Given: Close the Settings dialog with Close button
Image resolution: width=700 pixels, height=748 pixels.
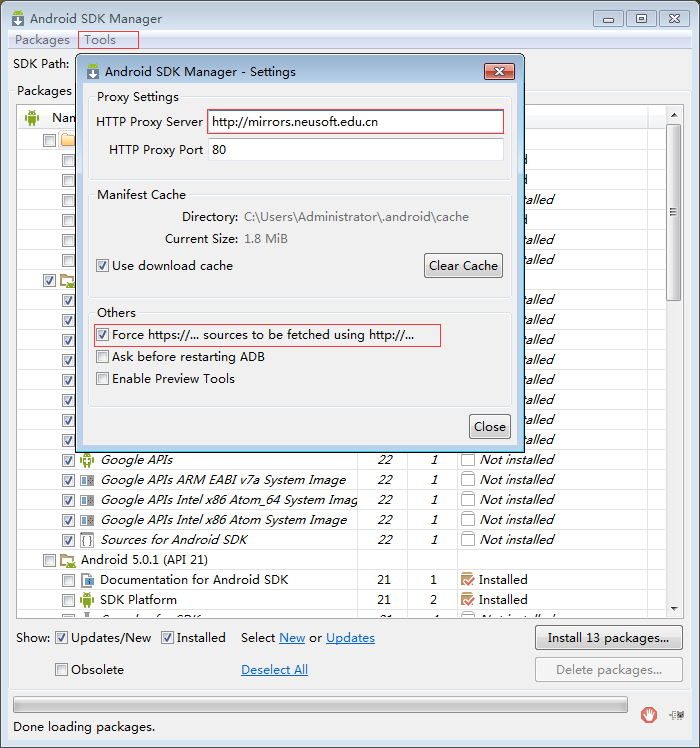Looking at the screenshot, I should click(490, 426).
